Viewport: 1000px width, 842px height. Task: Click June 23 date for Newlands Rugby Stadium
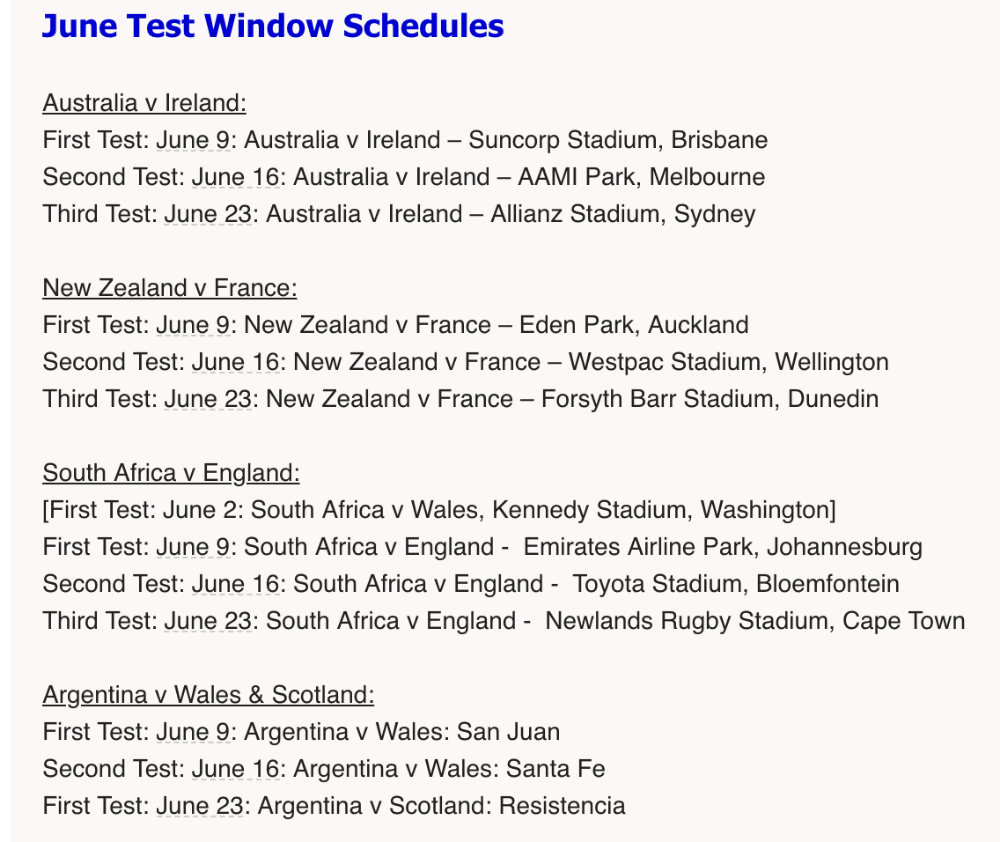pyautogui.click(x=208, y=621)
